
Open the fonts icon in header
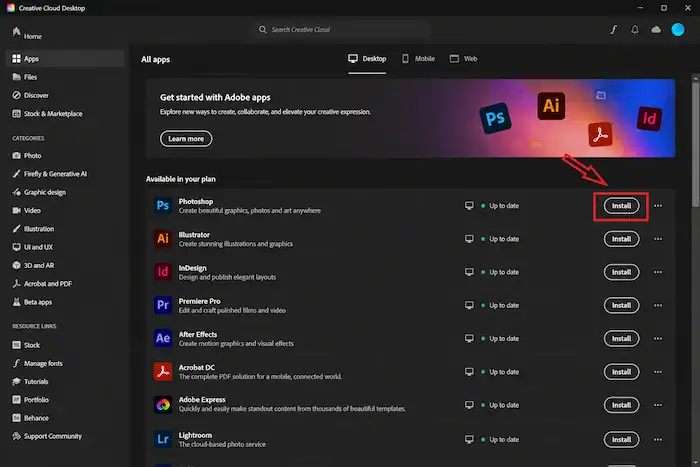(x=613, y=29)
